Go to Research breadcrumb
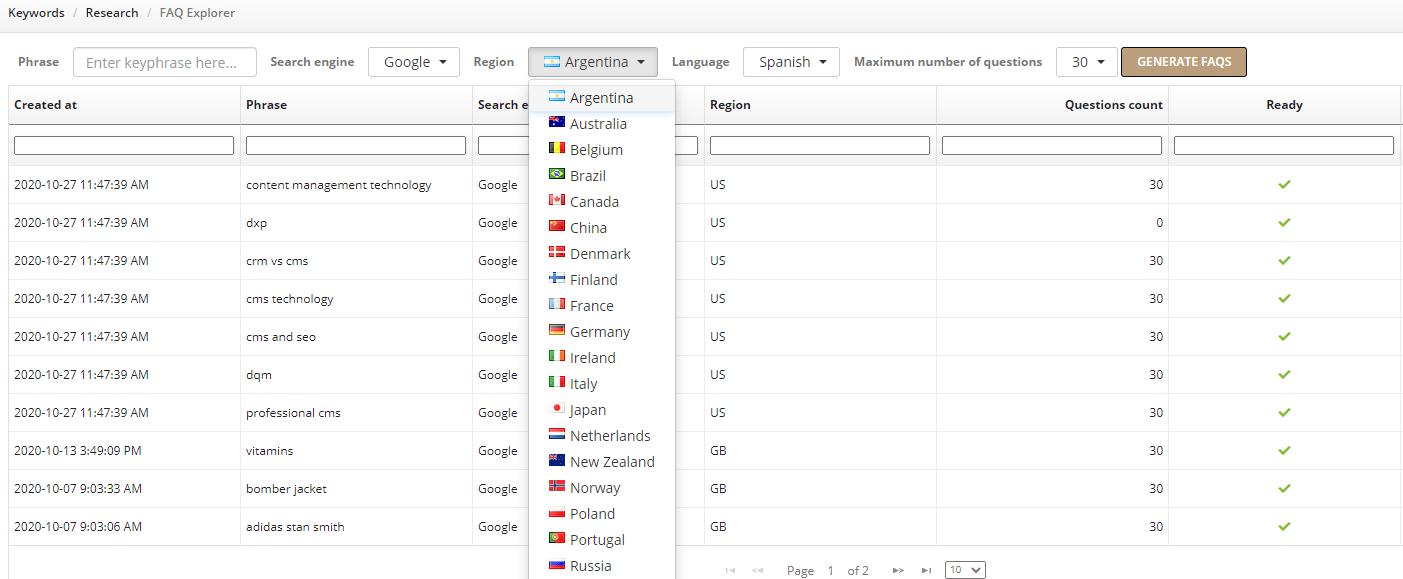 coord(112,13)
